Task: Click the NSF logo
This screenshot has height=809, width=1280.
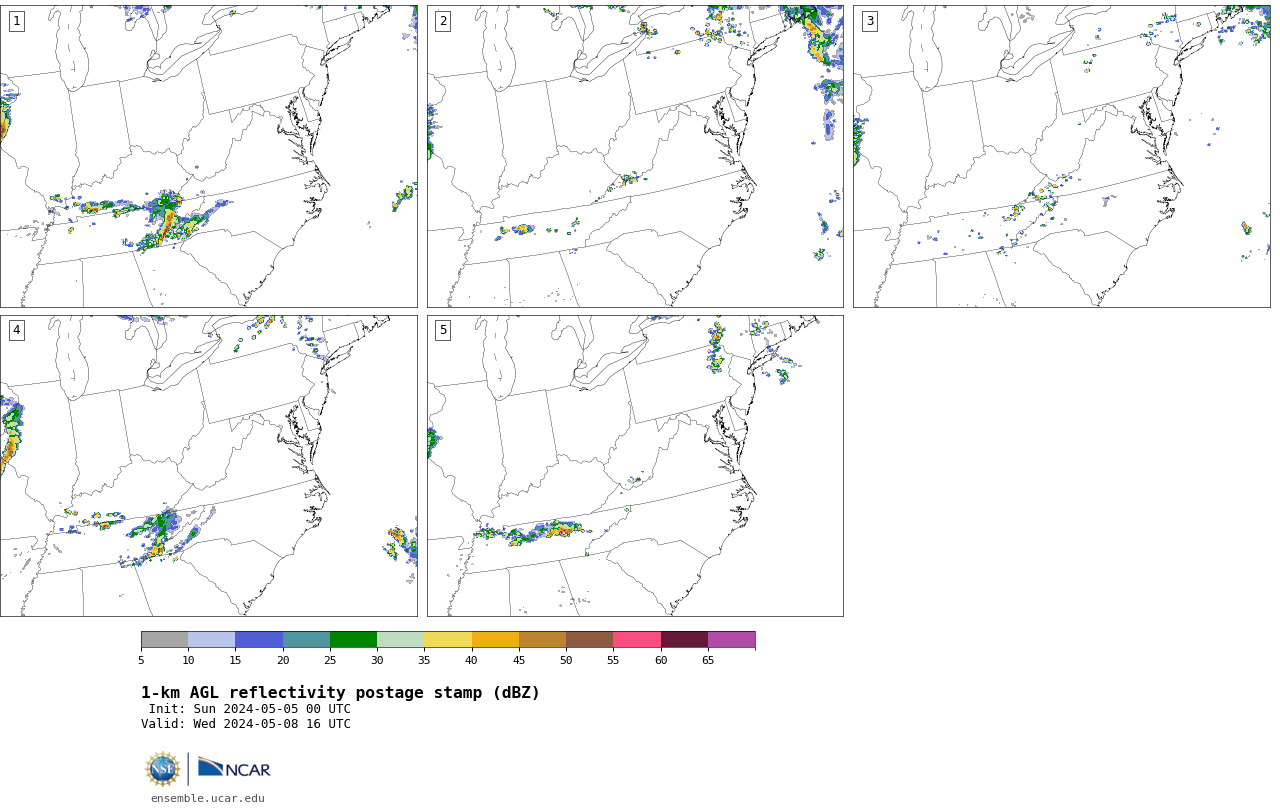Action: [x=163, y=769]
